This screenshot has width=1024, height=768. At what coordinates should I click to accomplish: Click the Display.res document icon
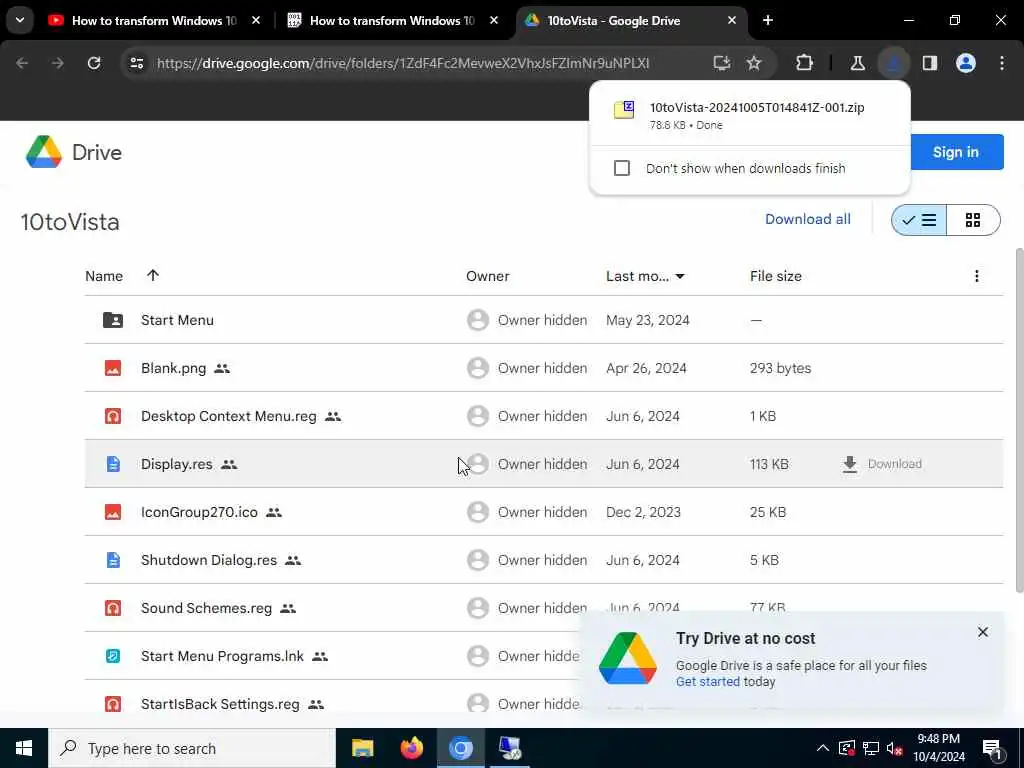click(x=113, y=464)
